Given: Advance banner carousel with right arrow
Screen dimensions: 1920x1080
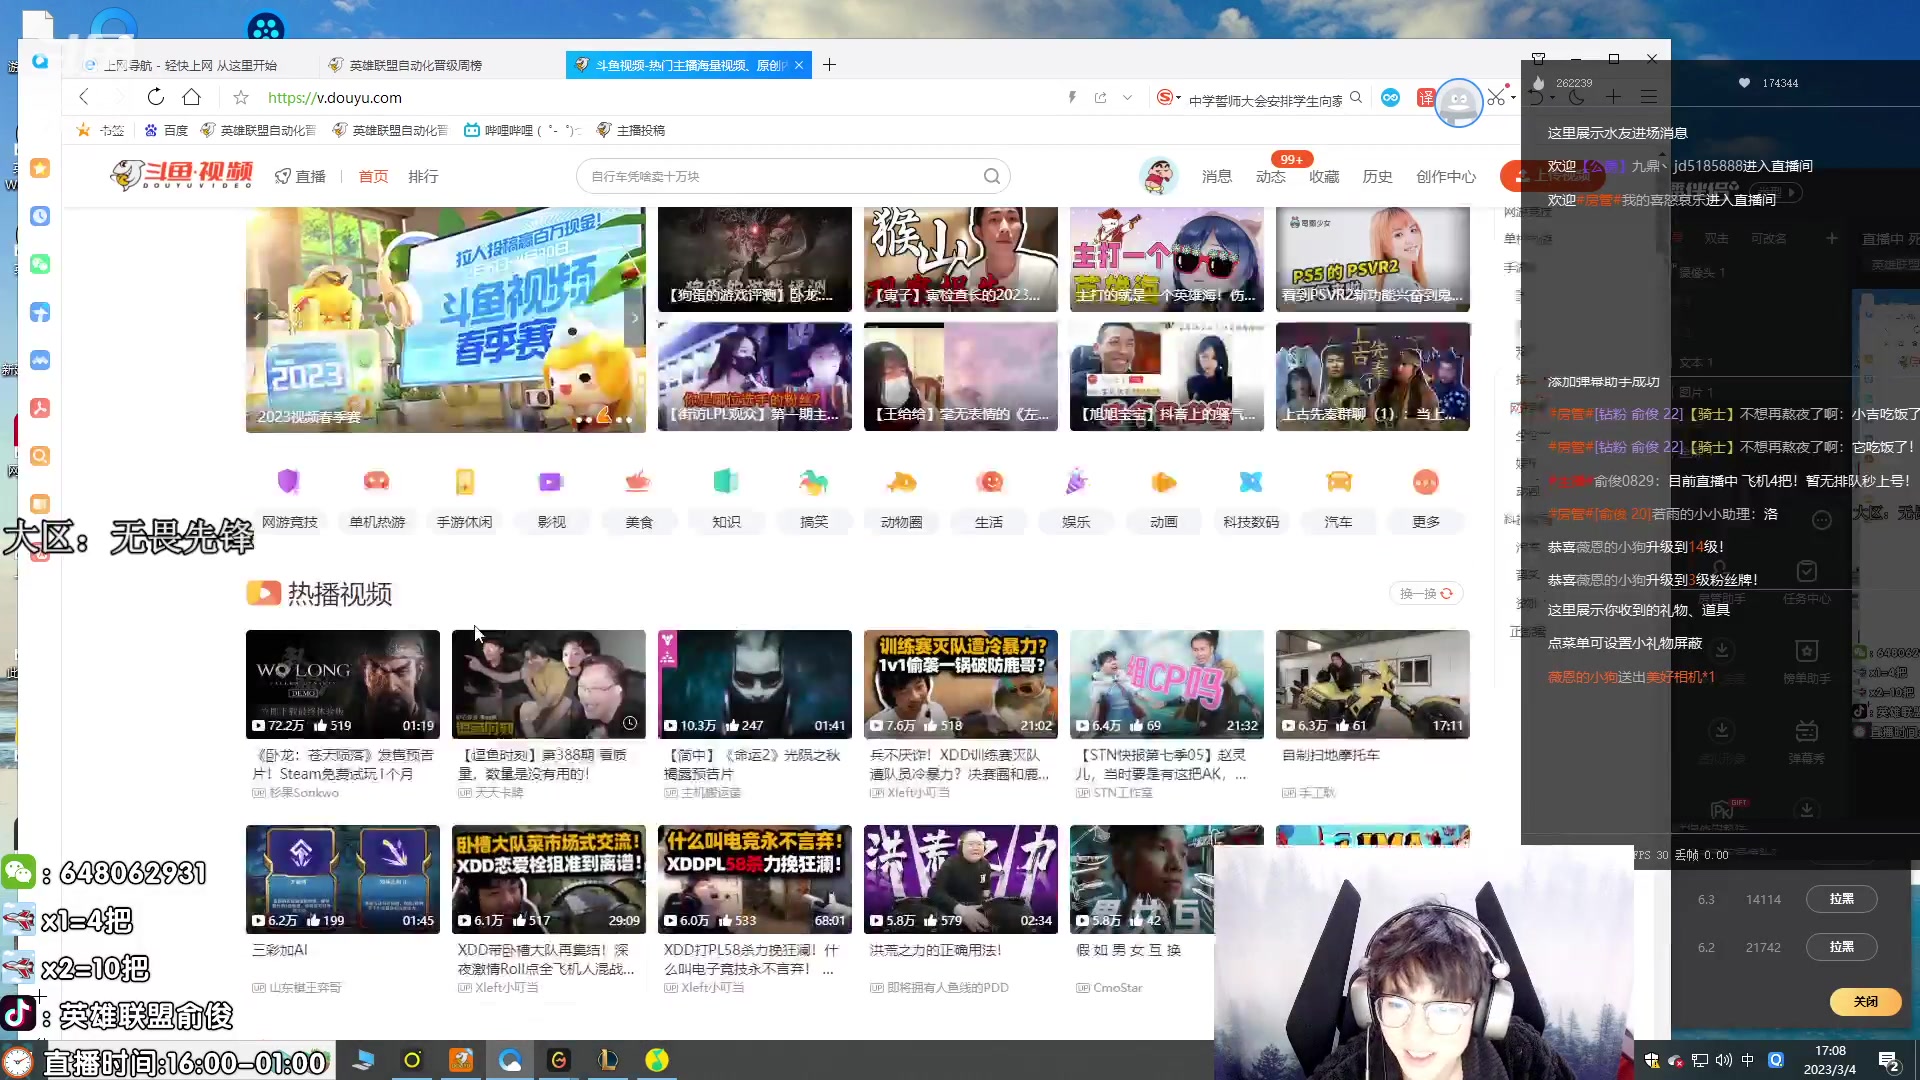Looking at the screenshot, I should (x=634, y=317).
